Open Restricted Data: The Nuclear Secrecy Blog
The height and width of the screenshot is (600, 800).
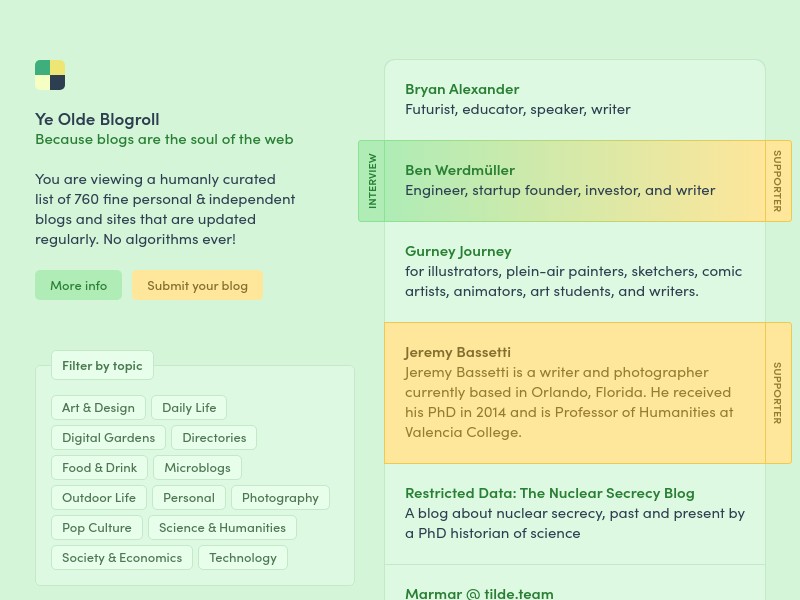(549, 493)
